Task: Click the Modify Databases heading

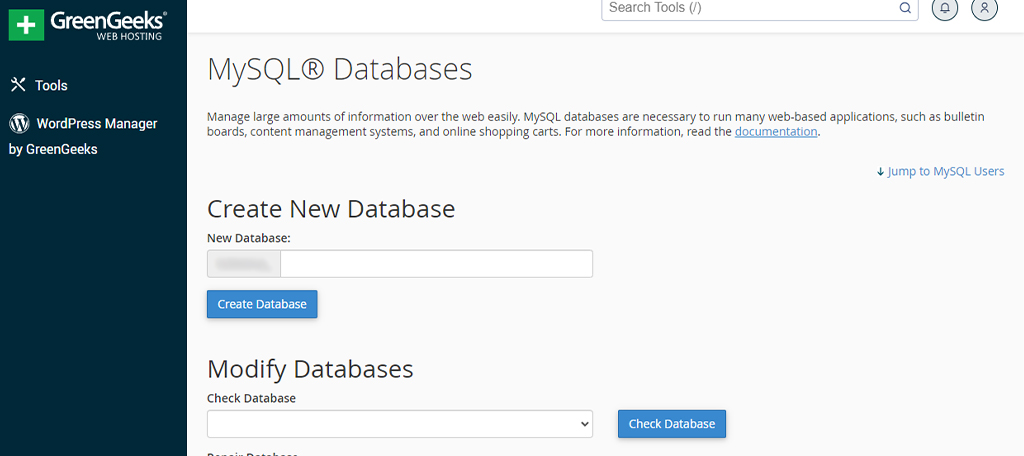Action: pyautogui.click(x=310, y=369)
